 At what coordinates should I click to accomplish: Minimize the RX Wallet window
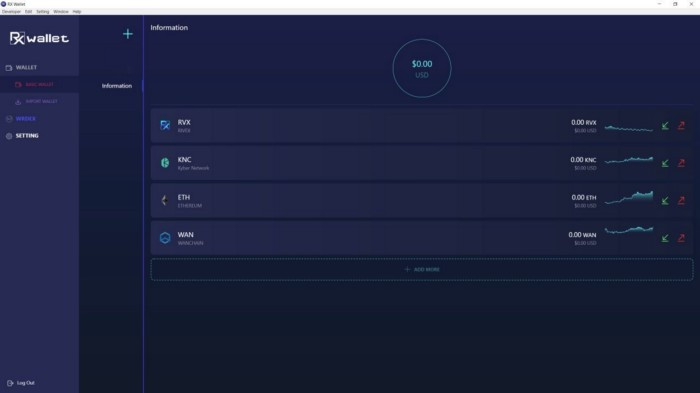pos(659,4)
